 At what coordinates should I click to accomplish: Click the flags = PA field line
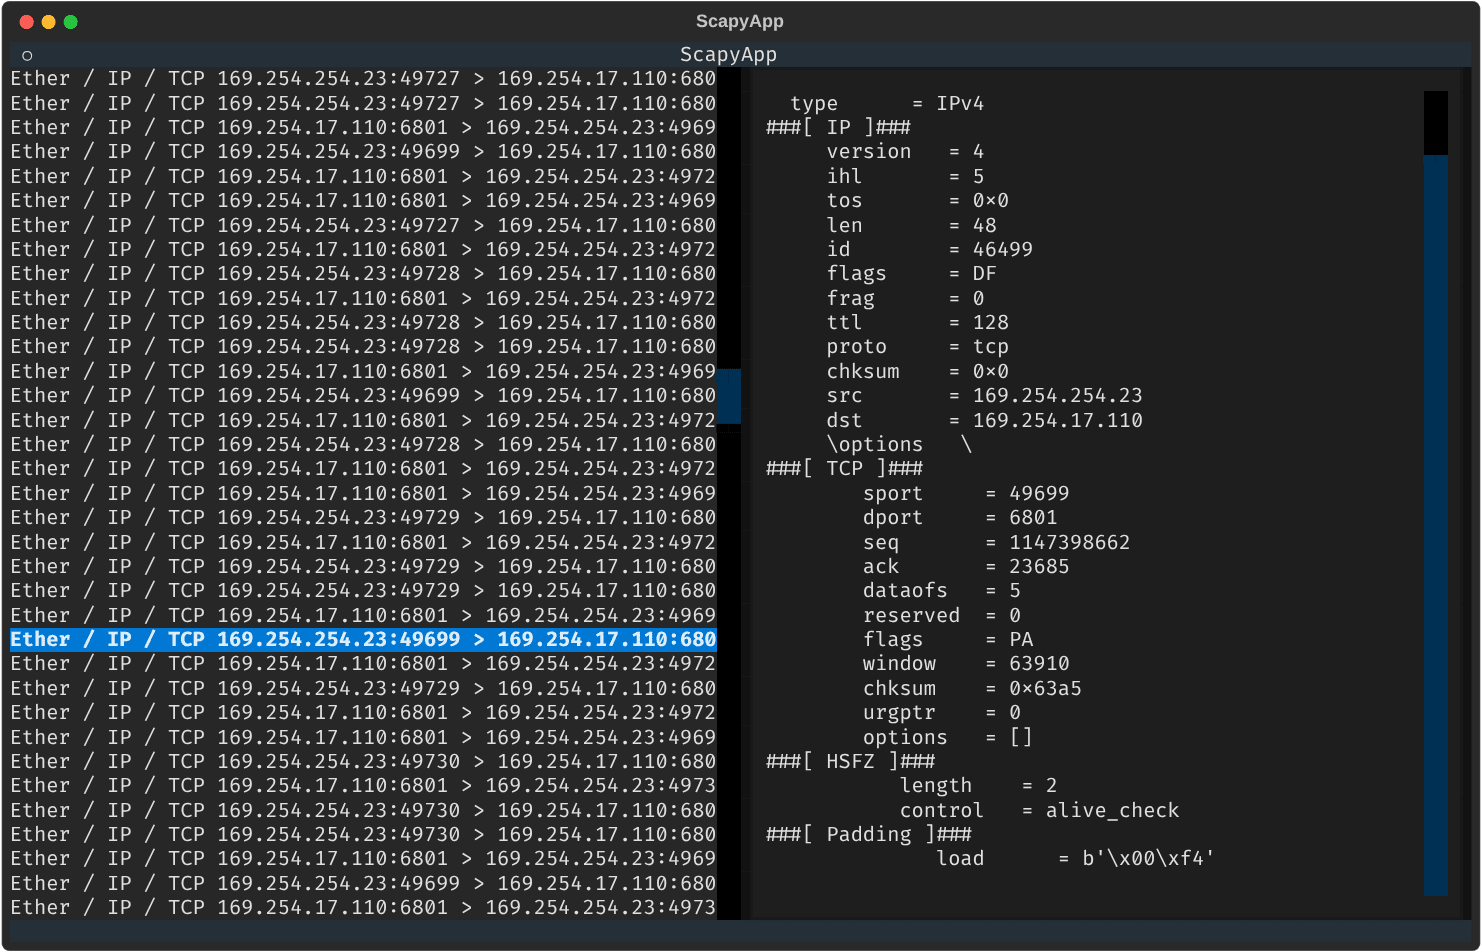click(947, 639)
